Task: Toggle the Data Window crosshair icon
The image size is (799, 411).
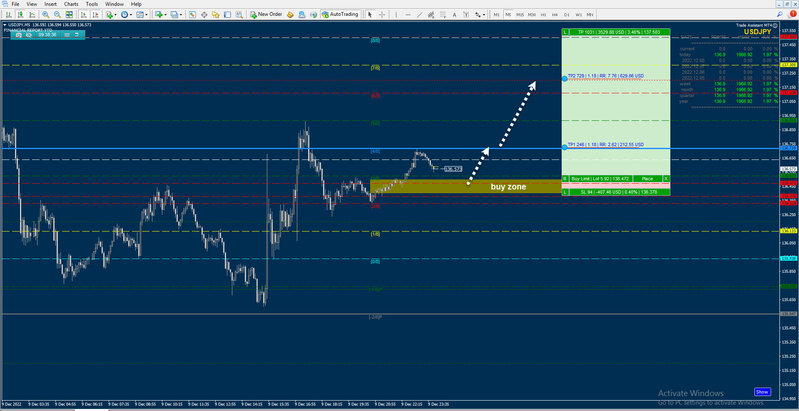Action: (x=204, y=15)
